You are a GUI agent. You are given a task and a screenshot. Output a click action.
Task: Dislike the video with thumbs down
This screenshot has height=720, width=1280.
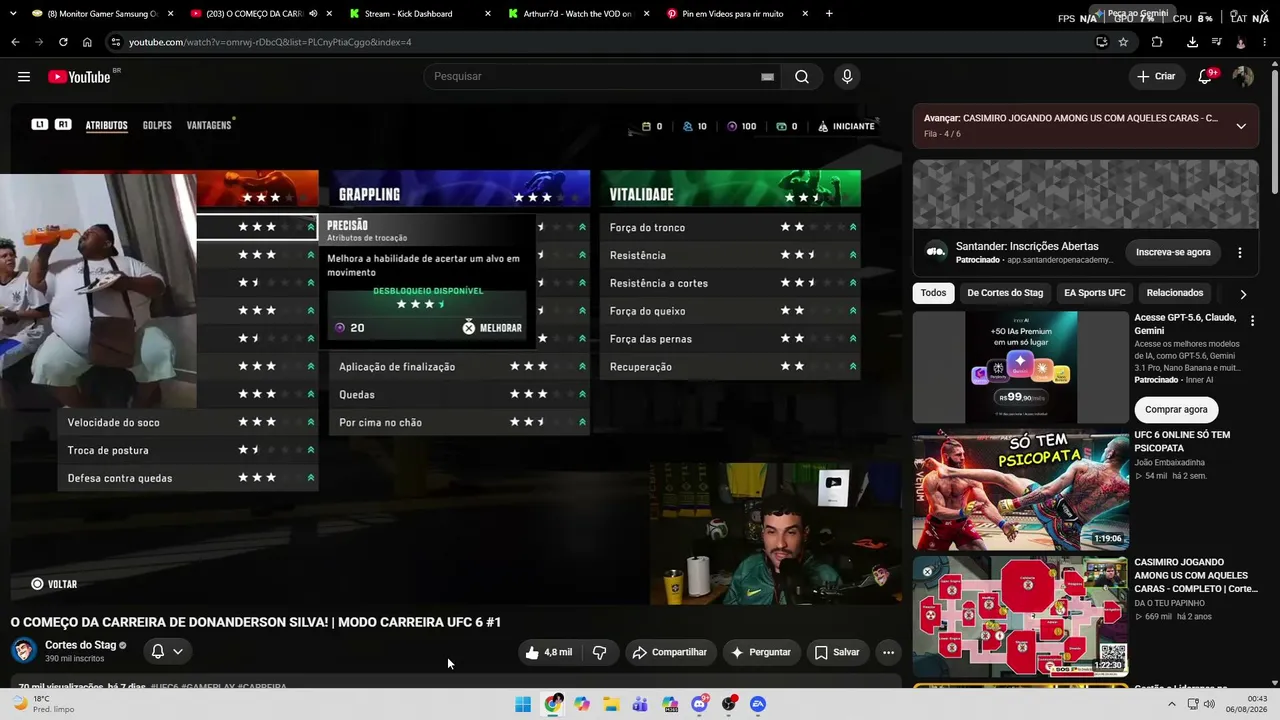tap(600, 652)
